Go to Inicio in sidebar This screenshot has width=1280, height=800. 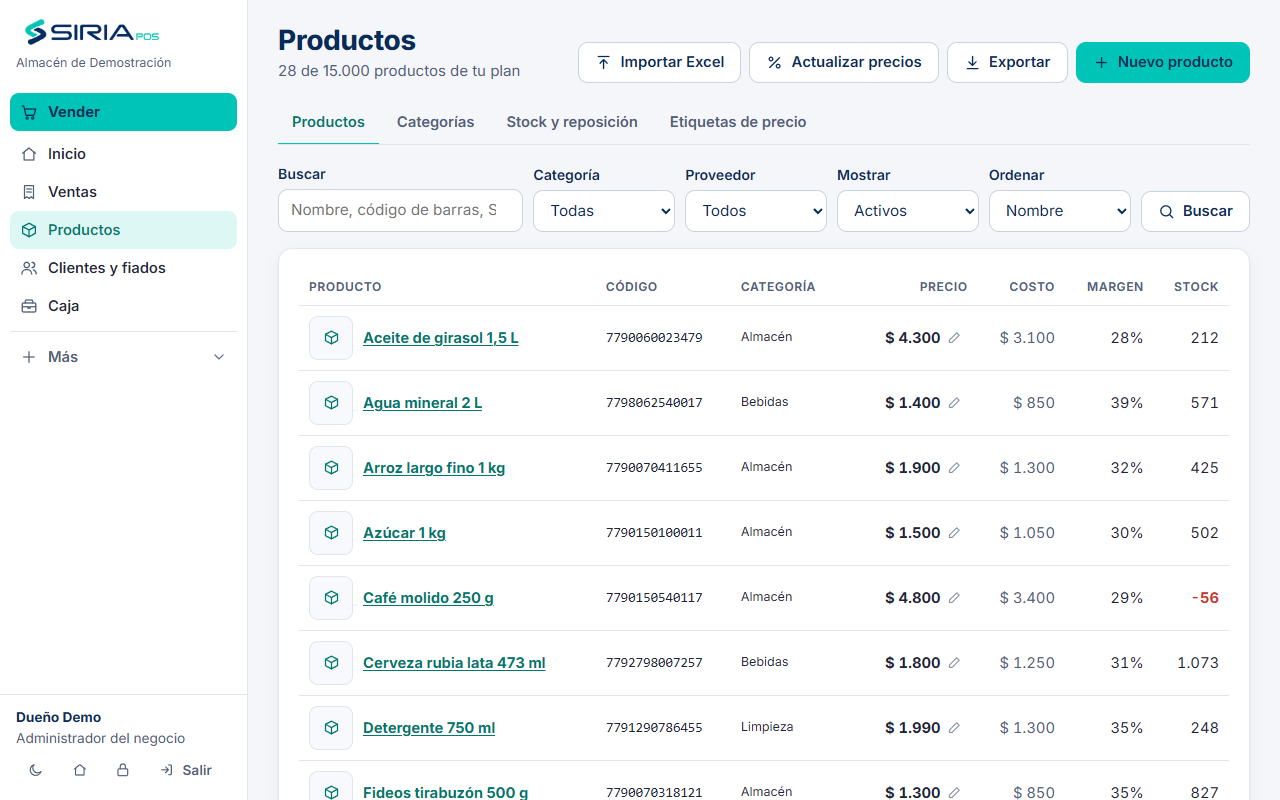123,154
